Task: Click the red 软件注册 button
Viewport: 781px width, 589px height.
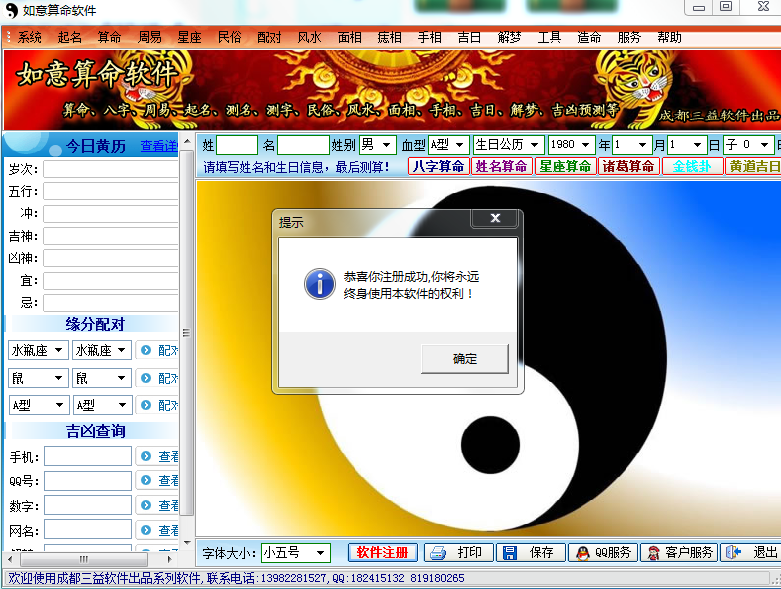Action: point(382,553)
